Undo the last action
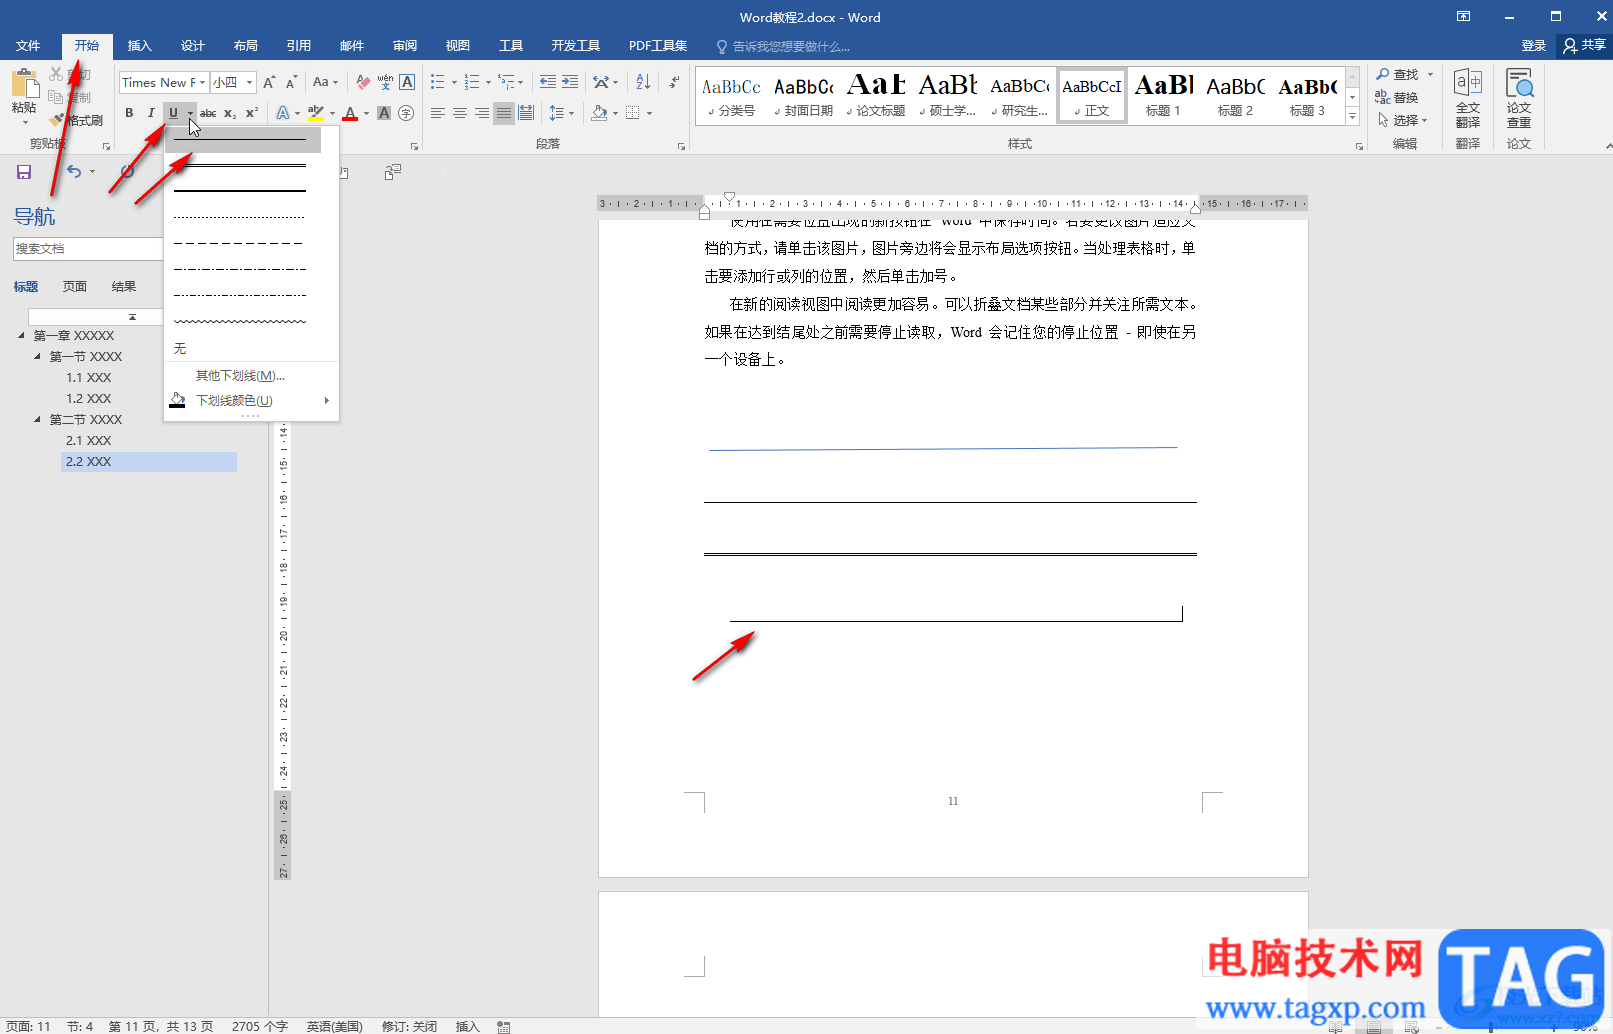The height and width of the screenshot is (1034, 1613). (74, 172)
